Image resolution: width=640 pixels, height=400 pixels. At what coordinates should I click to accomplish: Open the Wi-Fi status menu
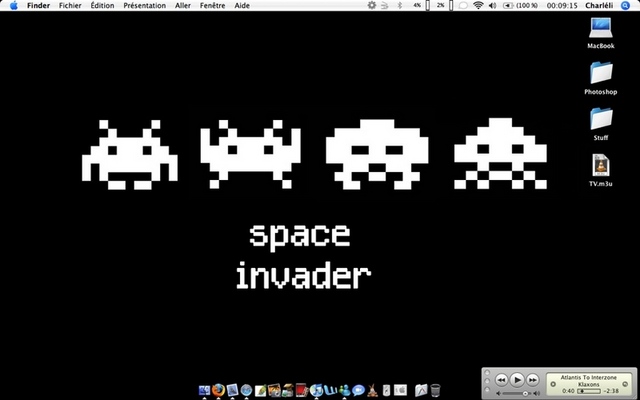point(478,6)
